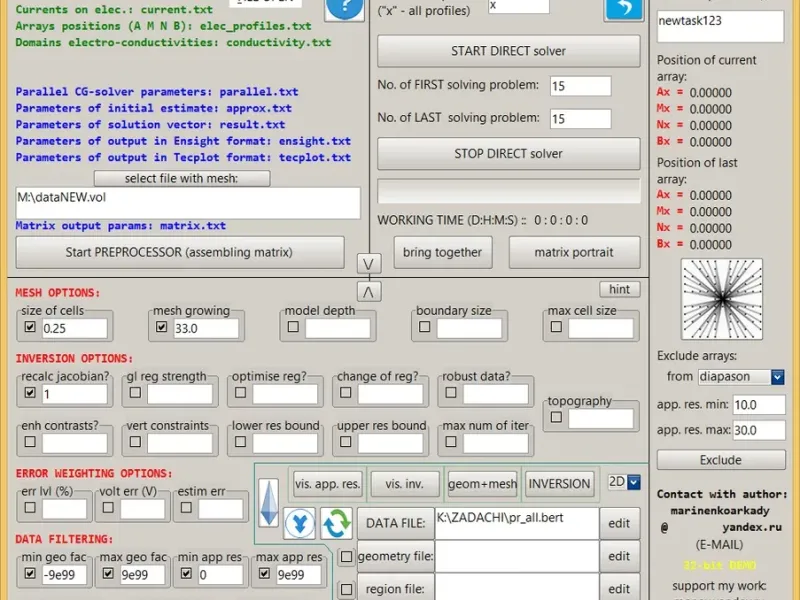Viewport: 800px width, 600px height.
Task: Click the blue double-chevron download icon
Action: pyautogui.click(x=299, y=523)
